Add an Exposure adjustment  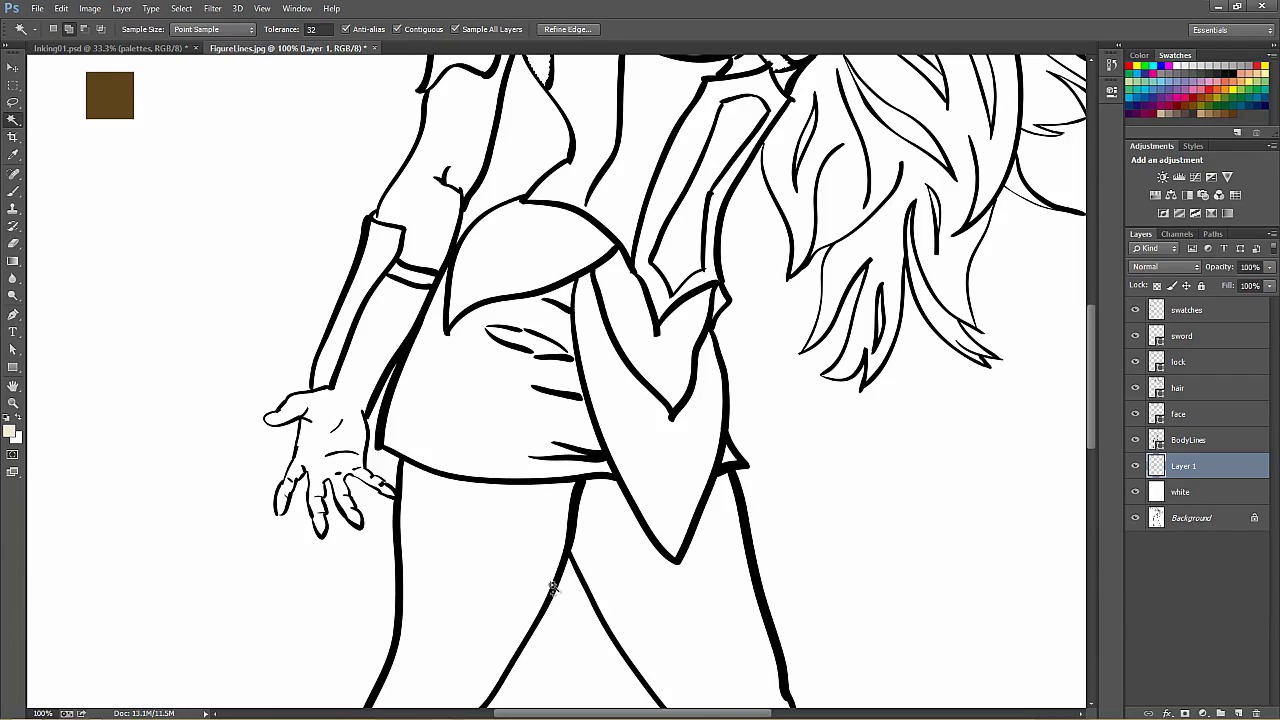click(1211, 177)
